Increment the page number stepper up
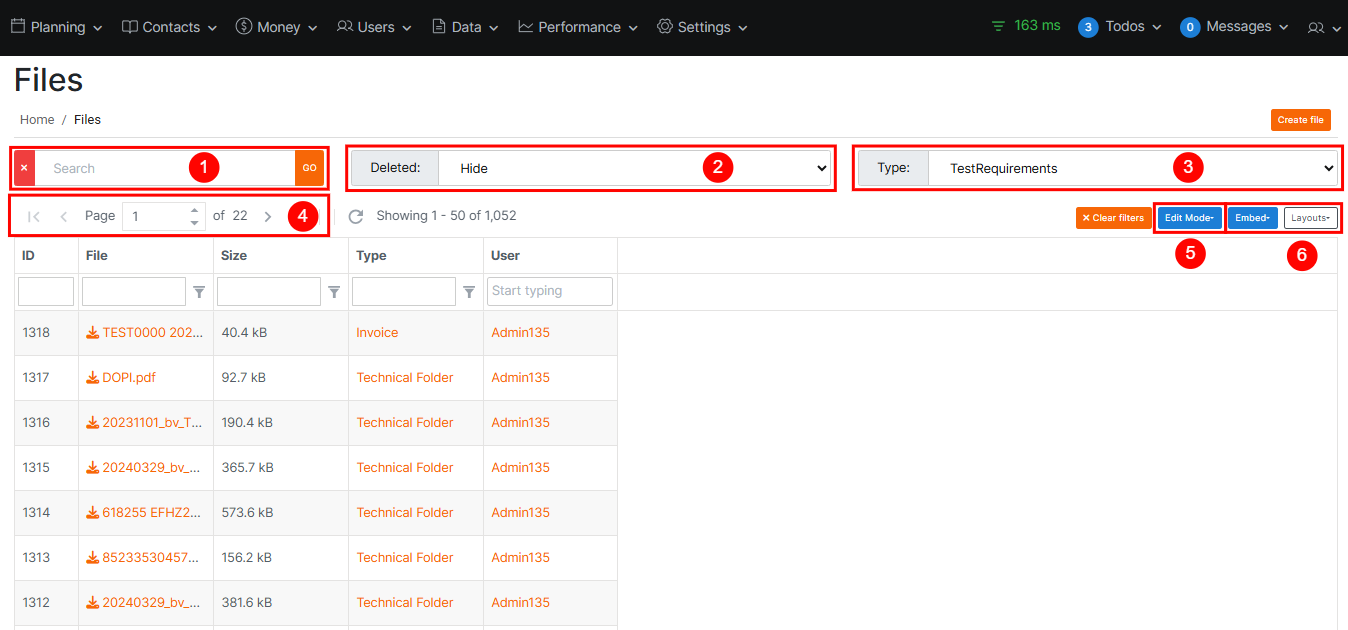 pos(194,210)
